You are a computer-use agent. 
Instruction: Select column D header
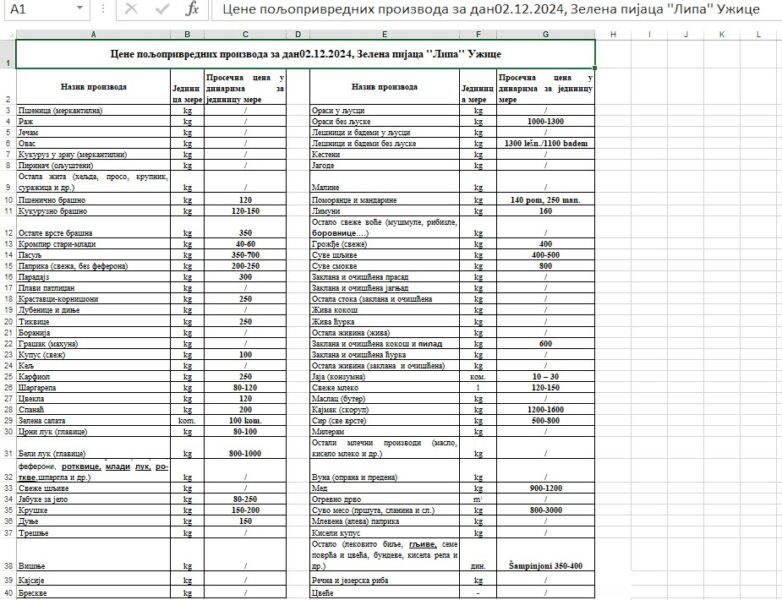coord(298,34)
